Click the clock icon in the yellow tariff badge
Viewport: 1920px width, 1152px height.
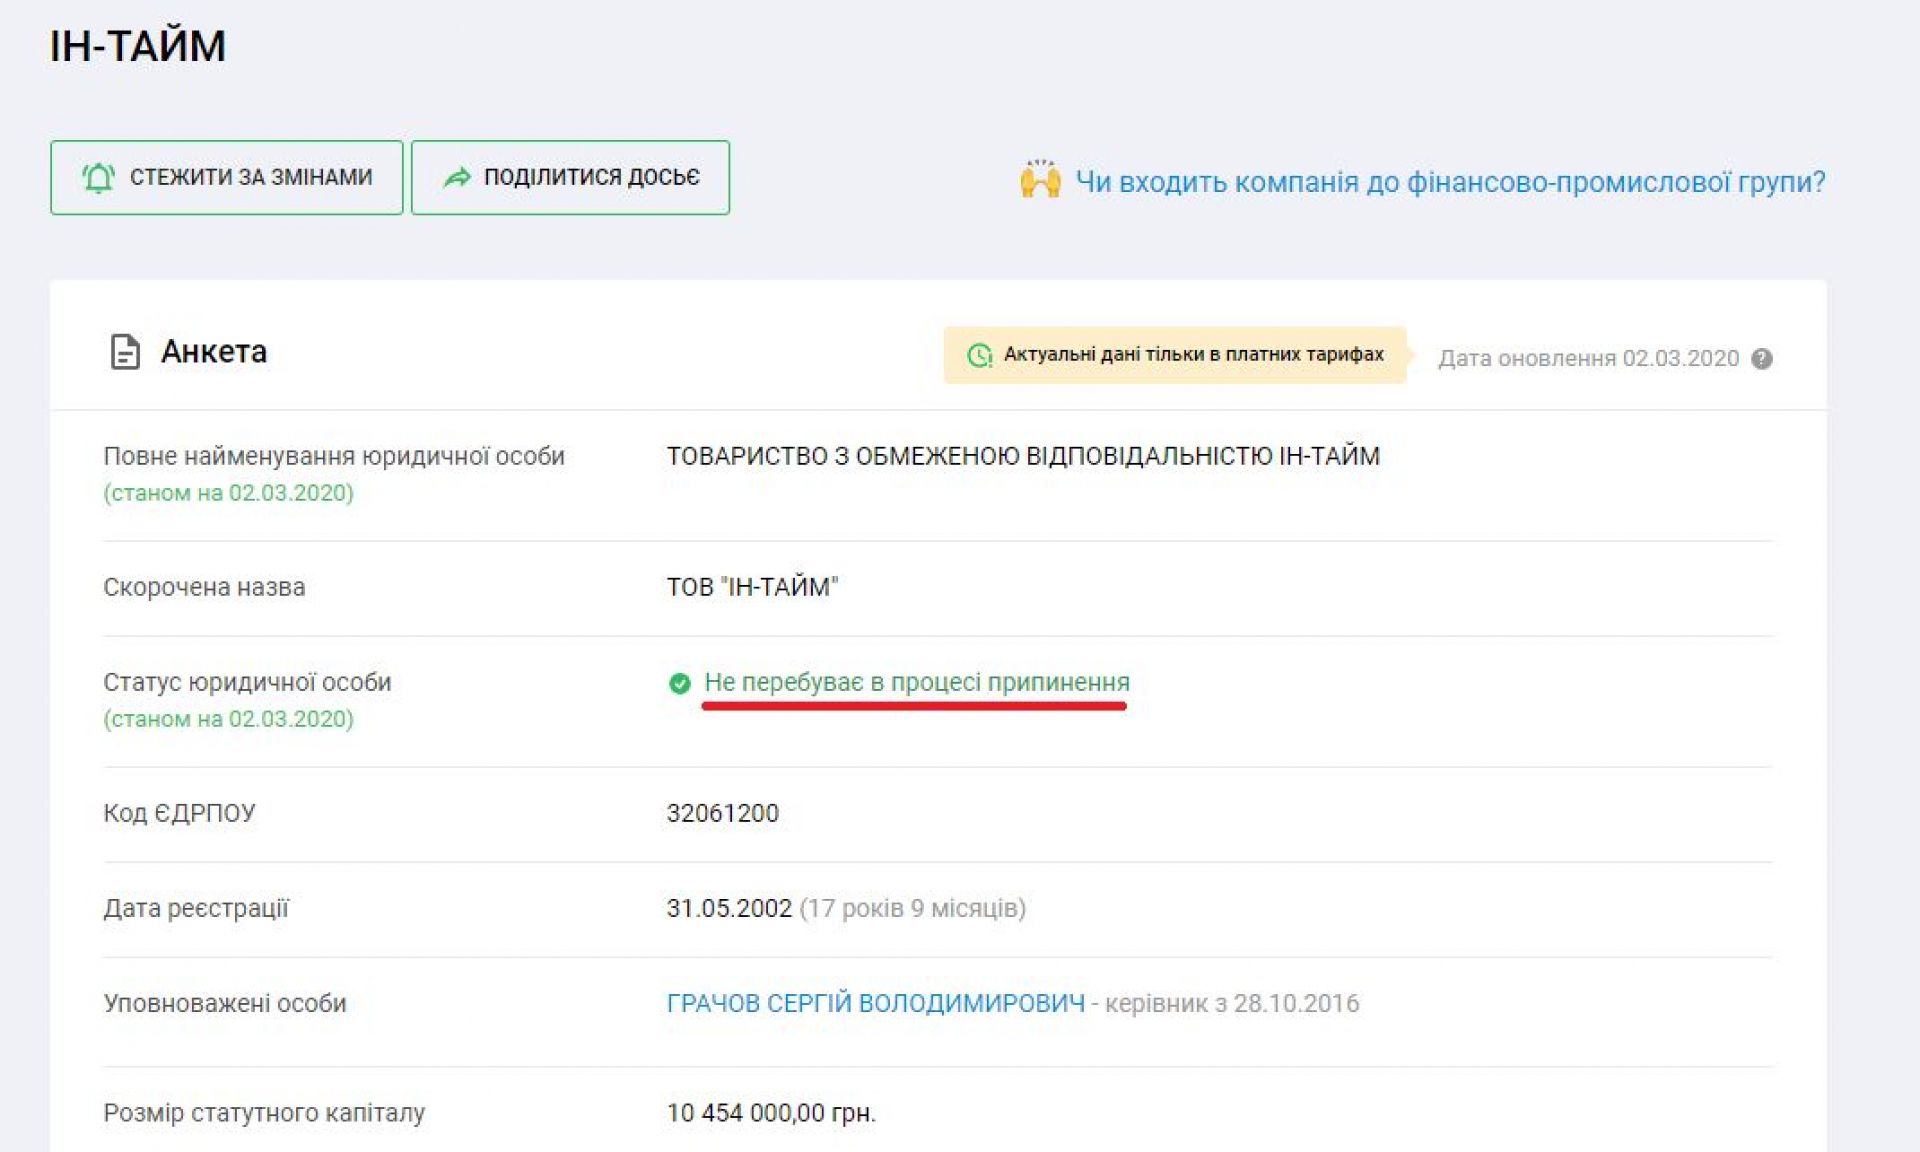click(x=979, y=355)
